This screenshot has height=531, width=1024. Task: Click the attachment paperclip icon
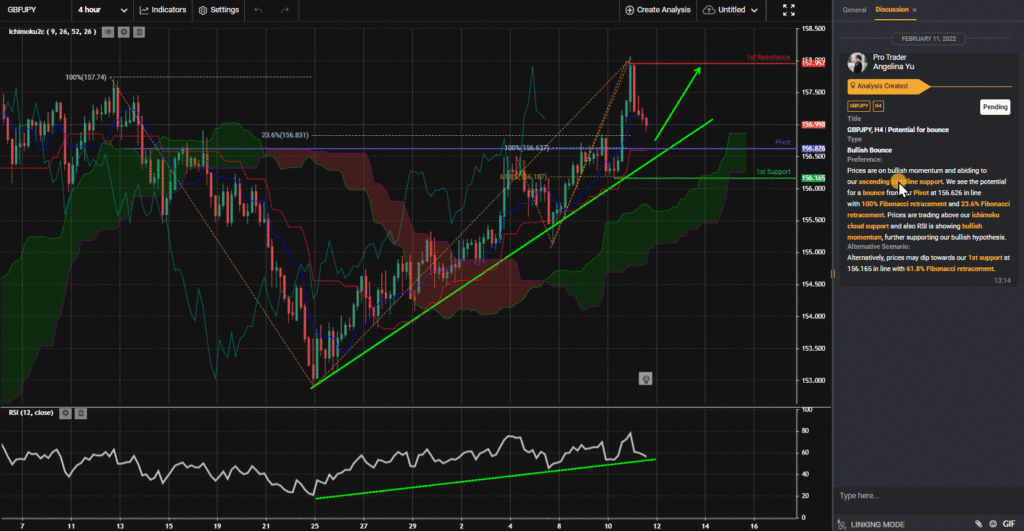[x=978, y=524]
